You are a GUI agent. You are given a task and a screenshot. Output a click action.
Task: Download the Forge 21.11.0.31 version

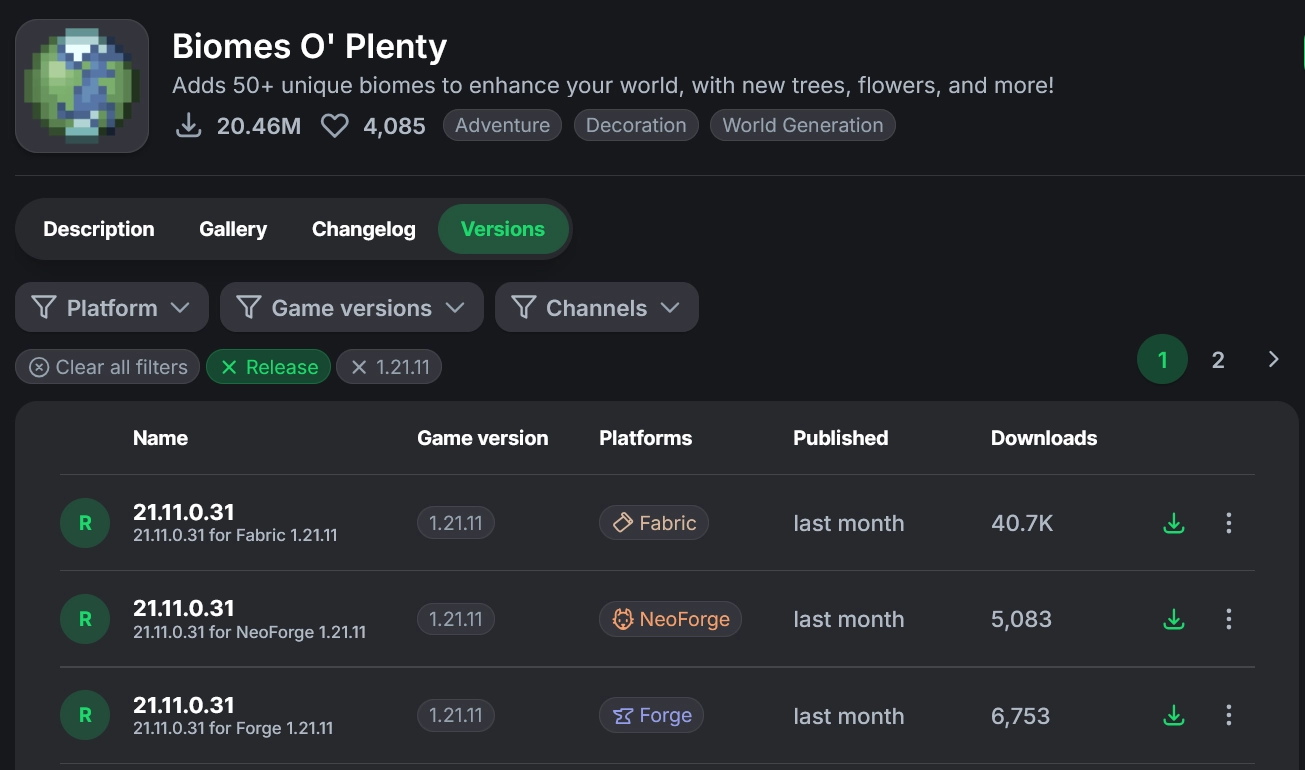pos(1174,716)
